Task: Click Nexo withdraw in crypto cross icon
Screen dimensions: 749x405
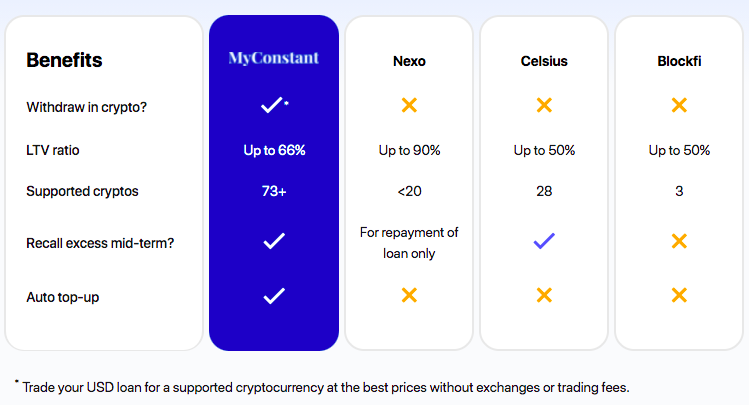Action: 409,105
